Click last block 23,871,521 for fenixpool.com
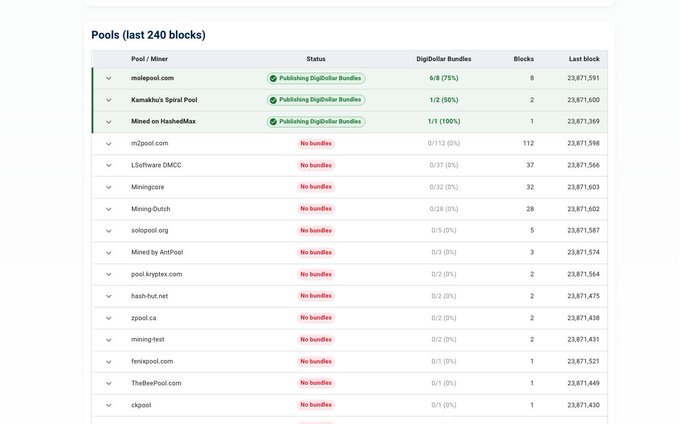680x424 pixels. point(583,361)
